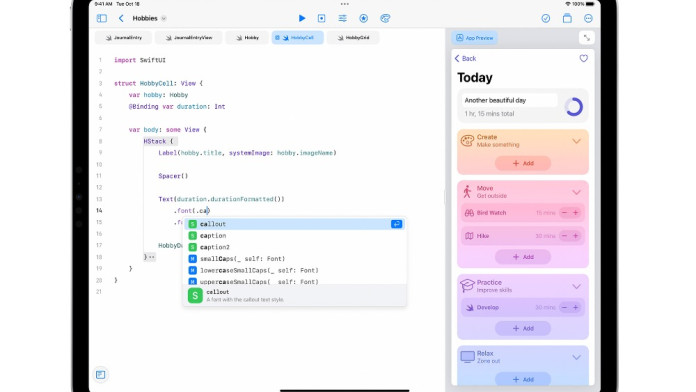696x392 pixels.
Task: Switch to the JournalEntry tab
Action: pos(124,38)
